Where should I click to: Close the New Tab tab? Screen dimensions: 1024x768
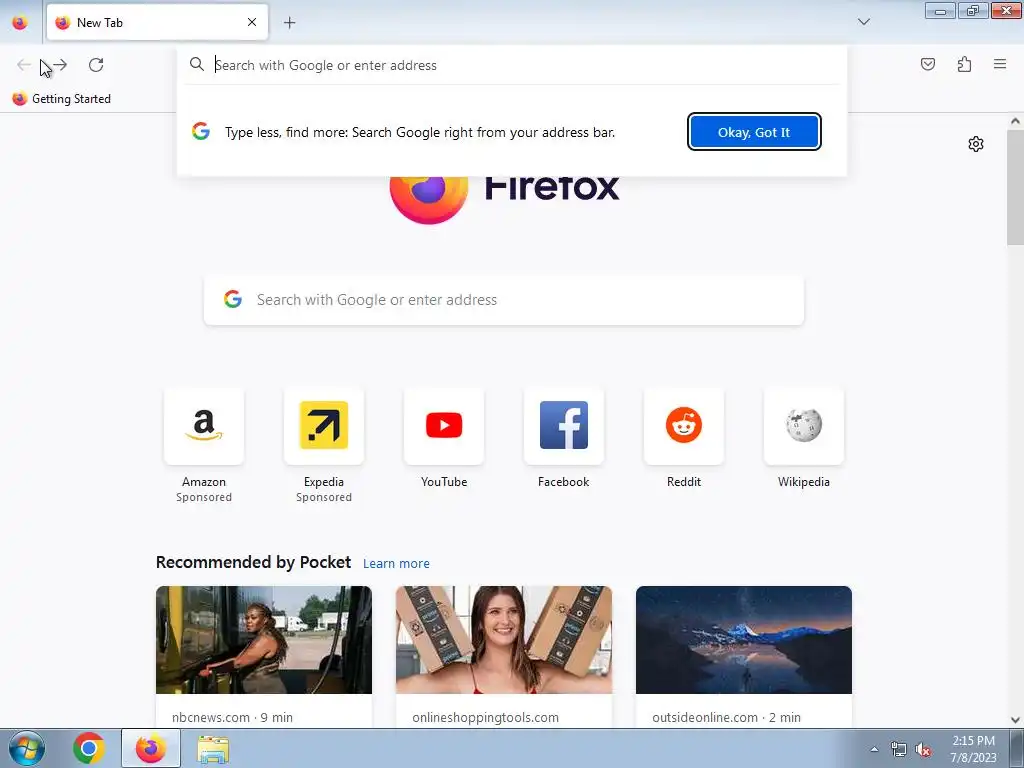click(252, 22)
